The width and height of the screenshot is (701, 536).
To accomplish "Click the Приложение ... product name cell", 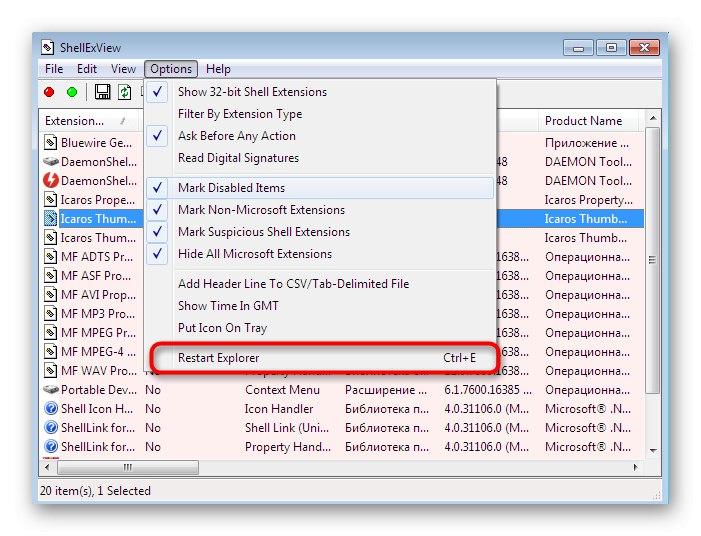I will [587, 143].
